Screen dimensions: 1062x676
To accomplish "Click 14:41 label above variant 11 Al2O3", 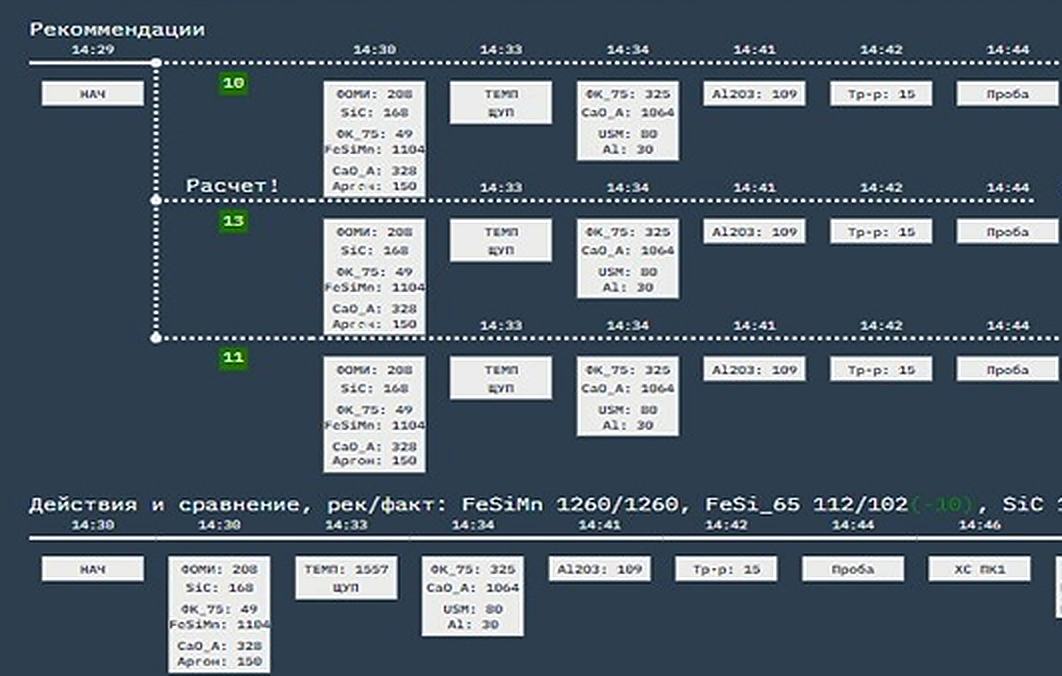I will tap(754, 326).
